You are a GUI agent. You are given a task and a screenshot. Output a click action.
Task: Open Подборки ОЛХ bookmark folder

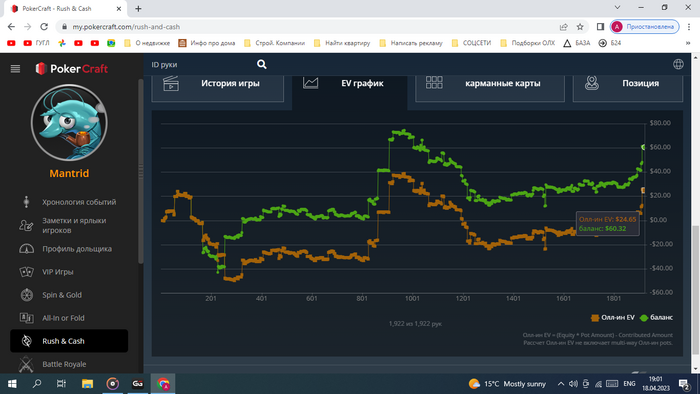(527, 43)
